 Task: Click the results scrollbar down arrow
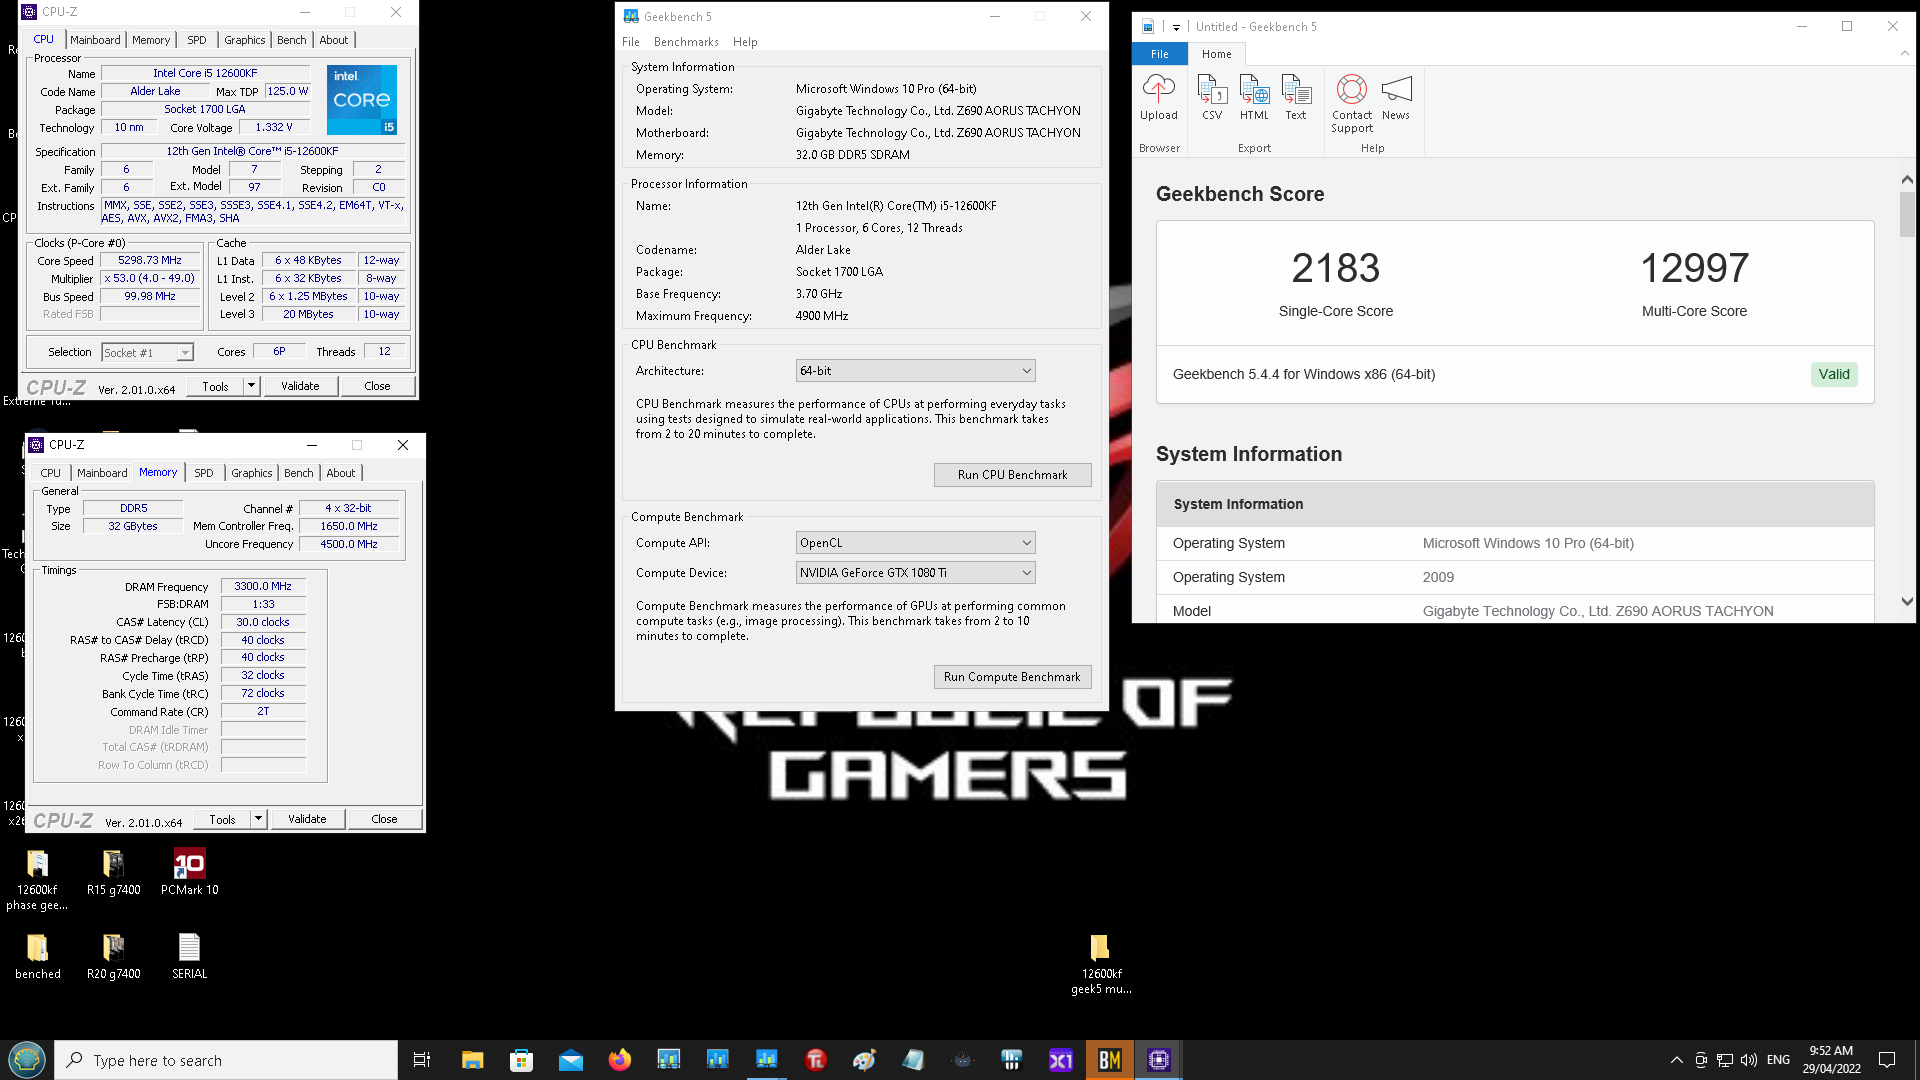(x=1907, y=601)
